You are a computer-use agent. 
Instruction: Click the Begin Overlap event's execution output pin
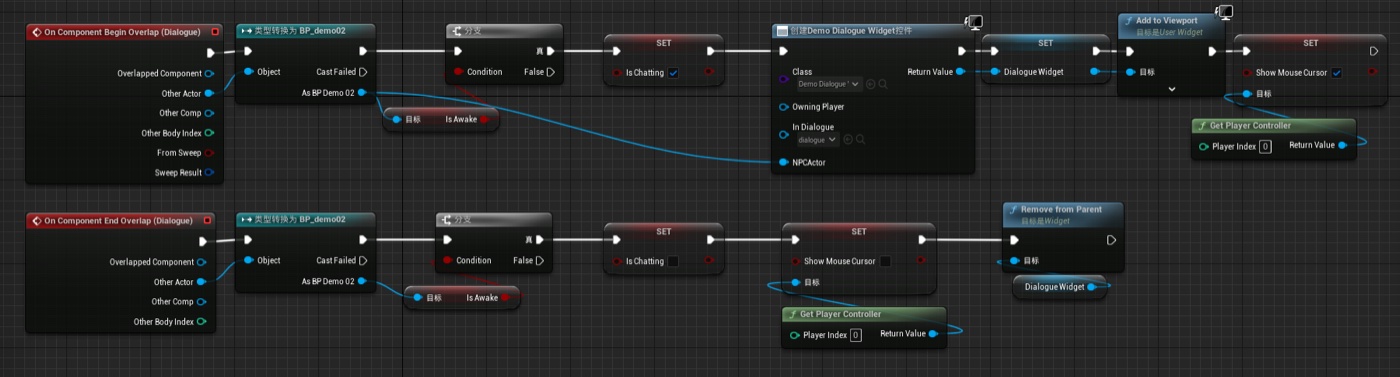tap(210, 52)
